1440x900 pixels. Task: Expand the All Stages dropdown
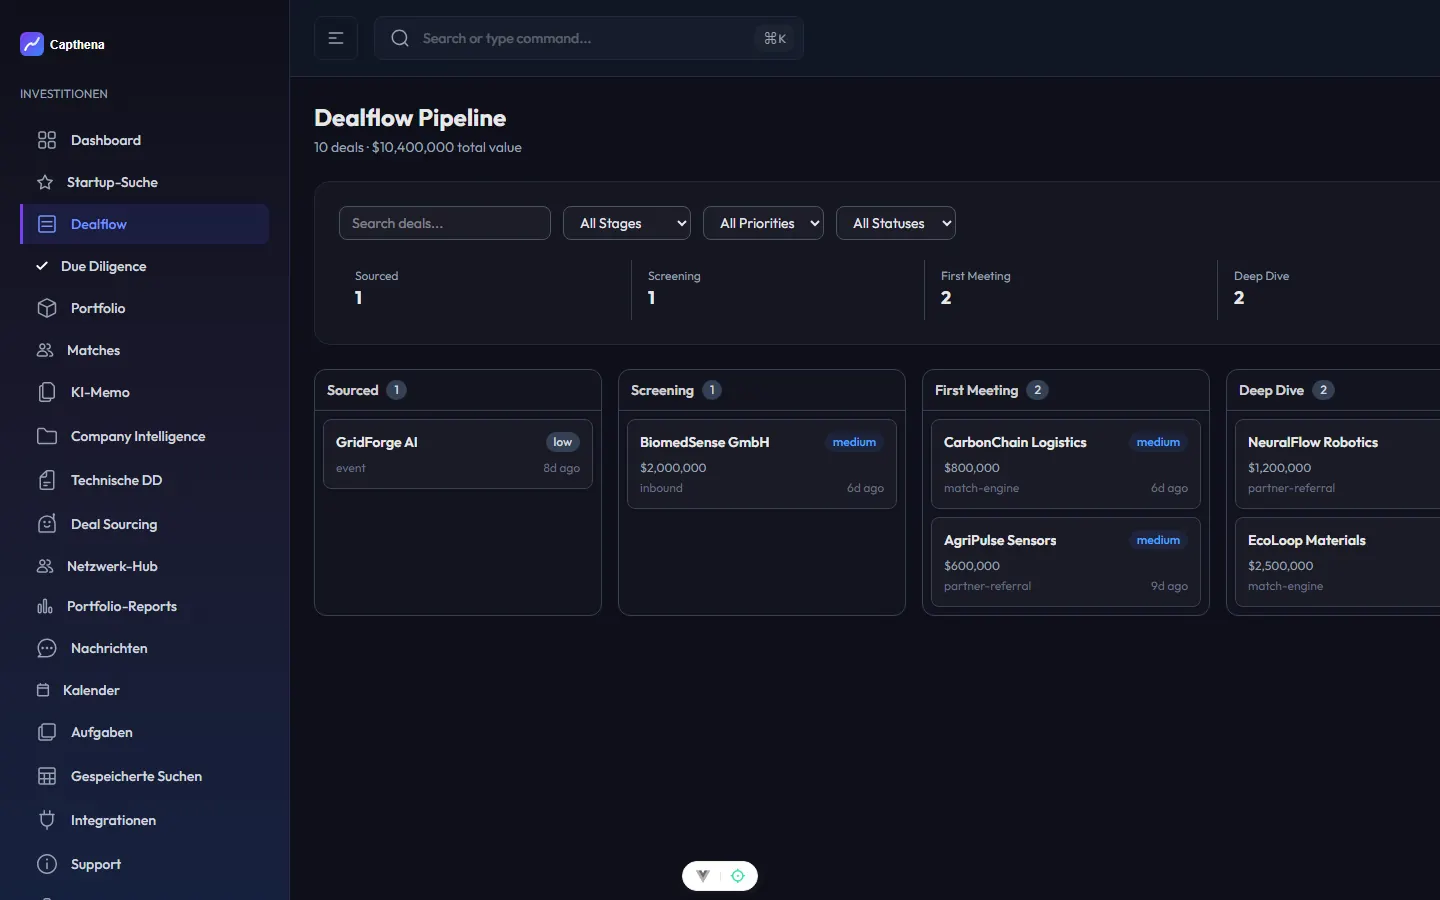point(627,223)
